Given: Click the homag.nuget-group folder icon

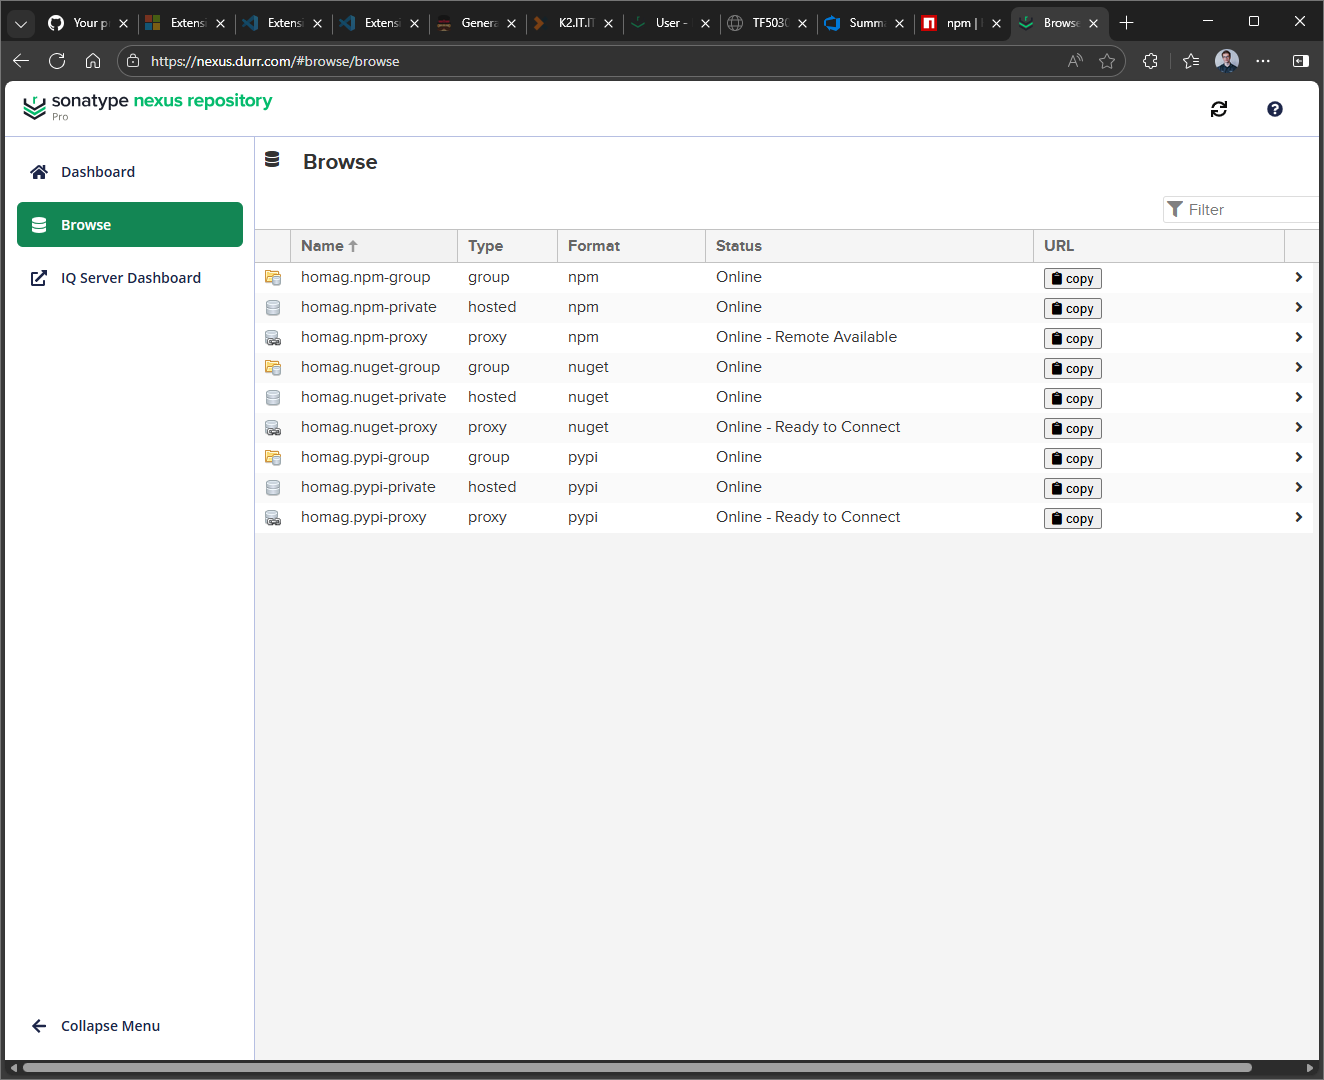Looking at the screenshot, I should (273, 368).
